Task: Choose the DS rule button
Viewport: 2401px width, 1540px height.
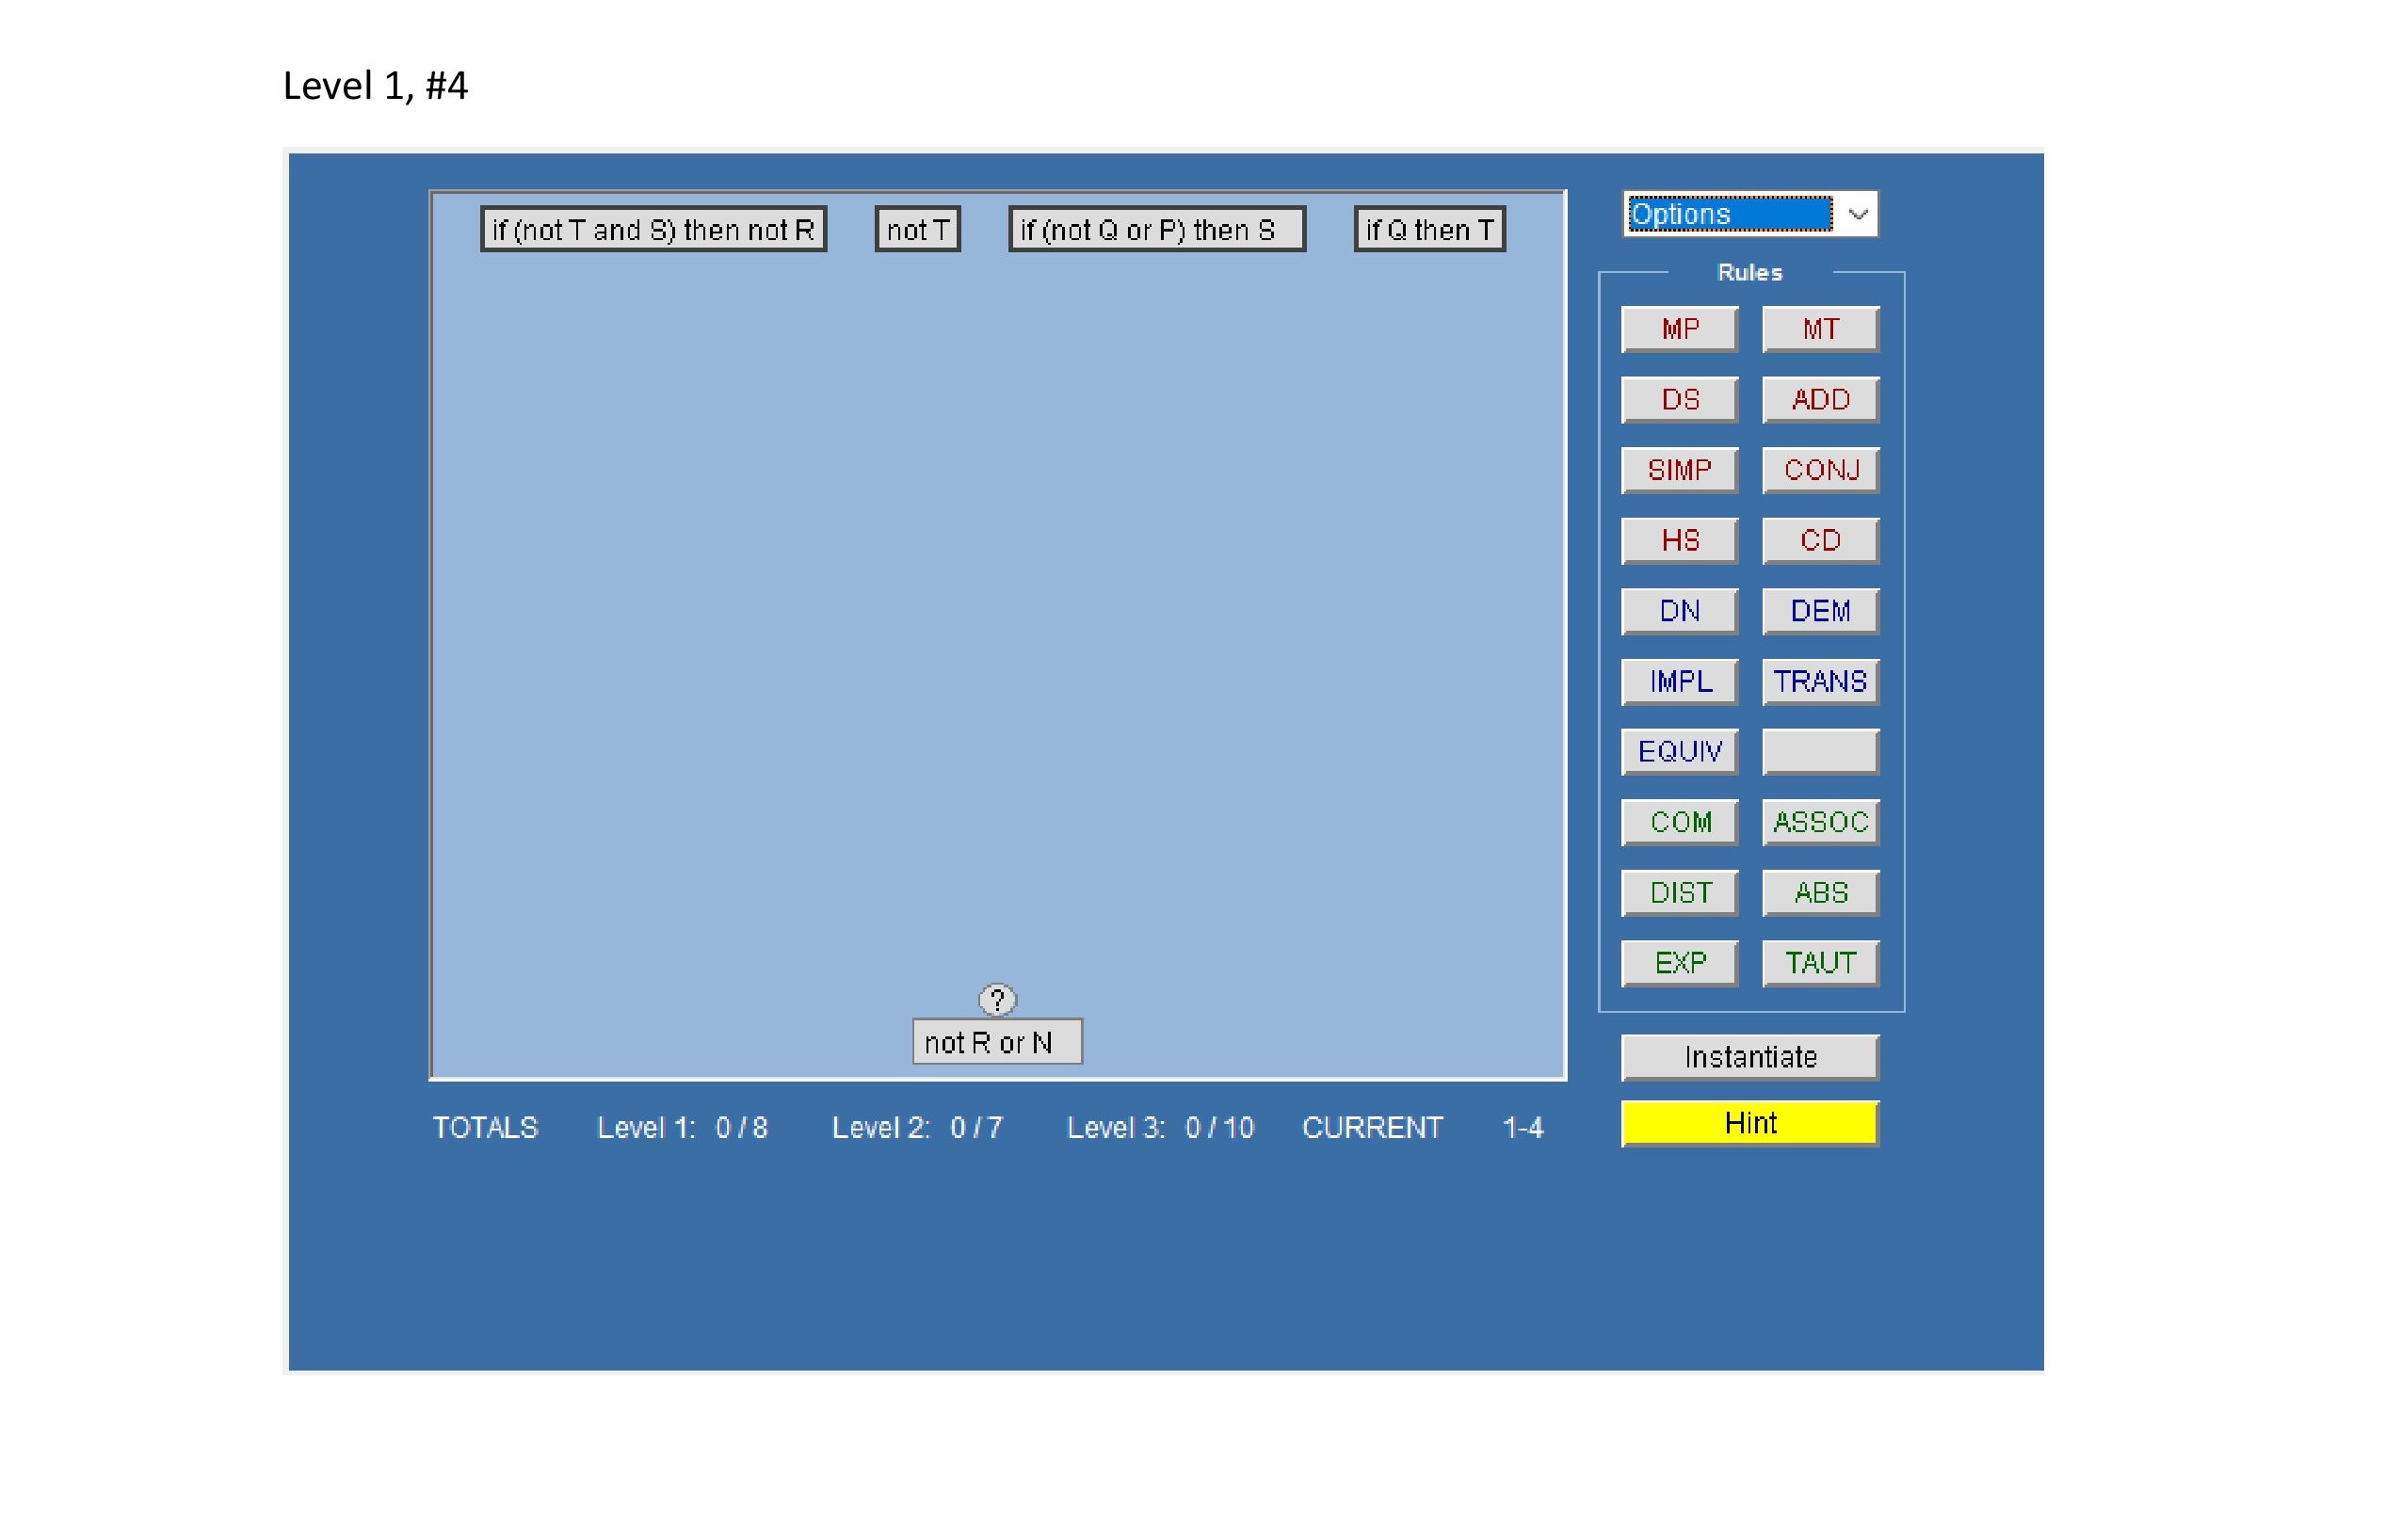Action: point(1679,400)
